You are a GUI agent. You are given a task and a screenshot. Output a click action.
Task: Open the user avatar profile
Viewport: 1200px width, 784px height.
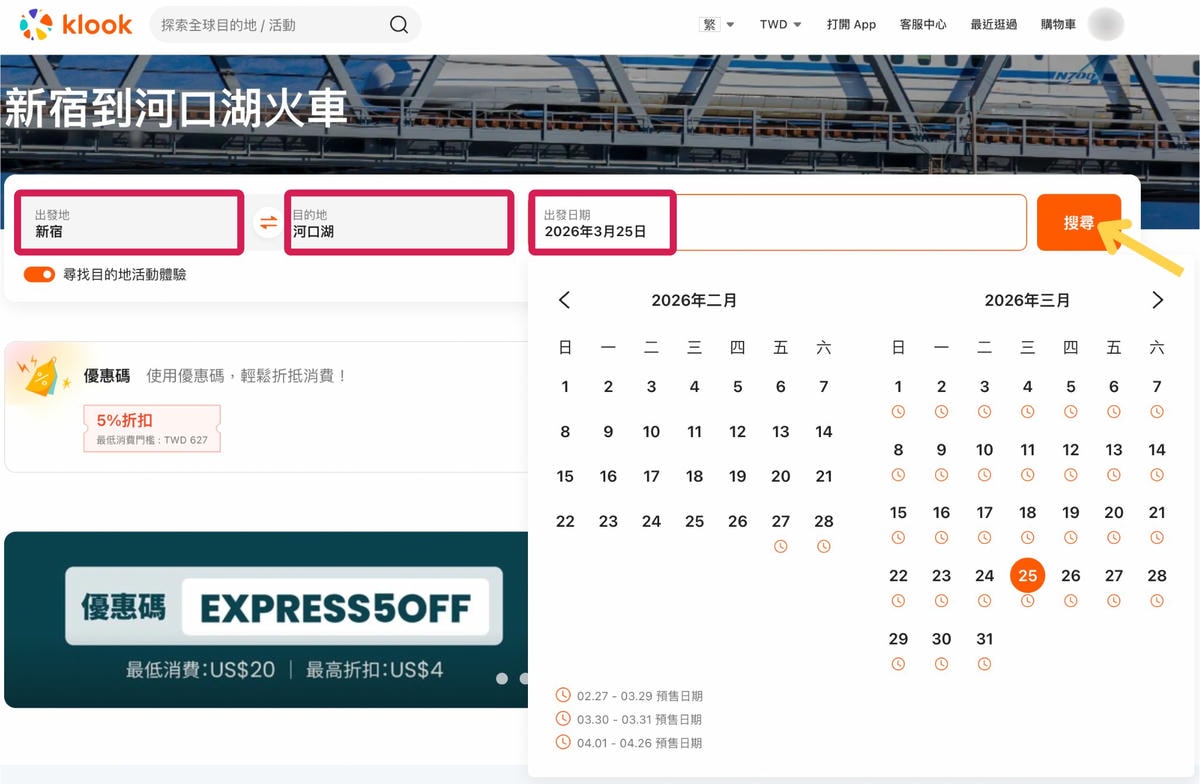coord(1105,25)
